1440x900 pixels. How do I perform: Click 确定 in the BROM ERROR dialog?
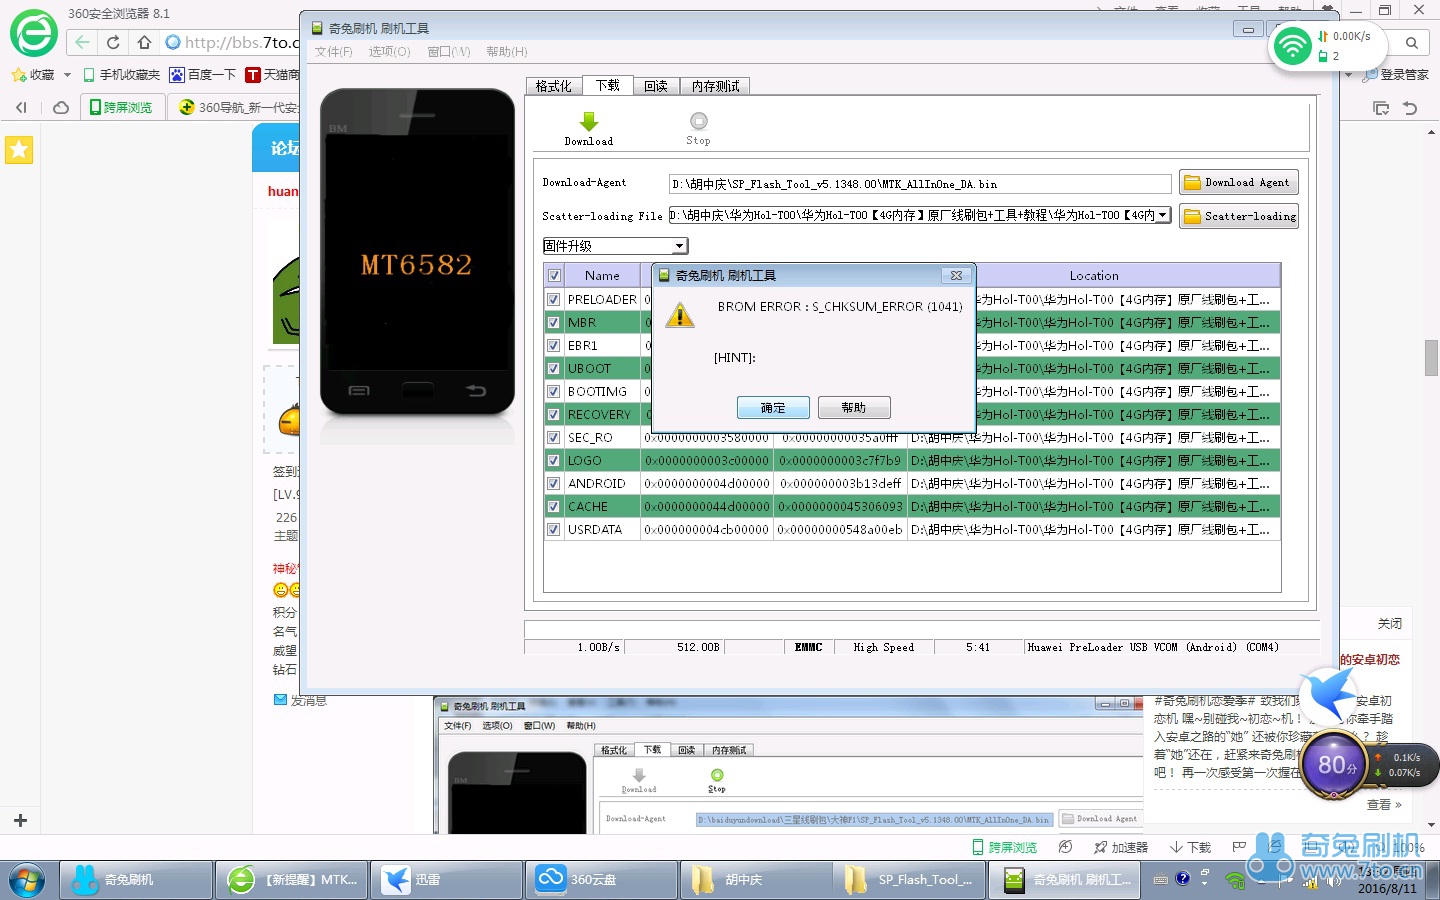[x=773, y=408]
